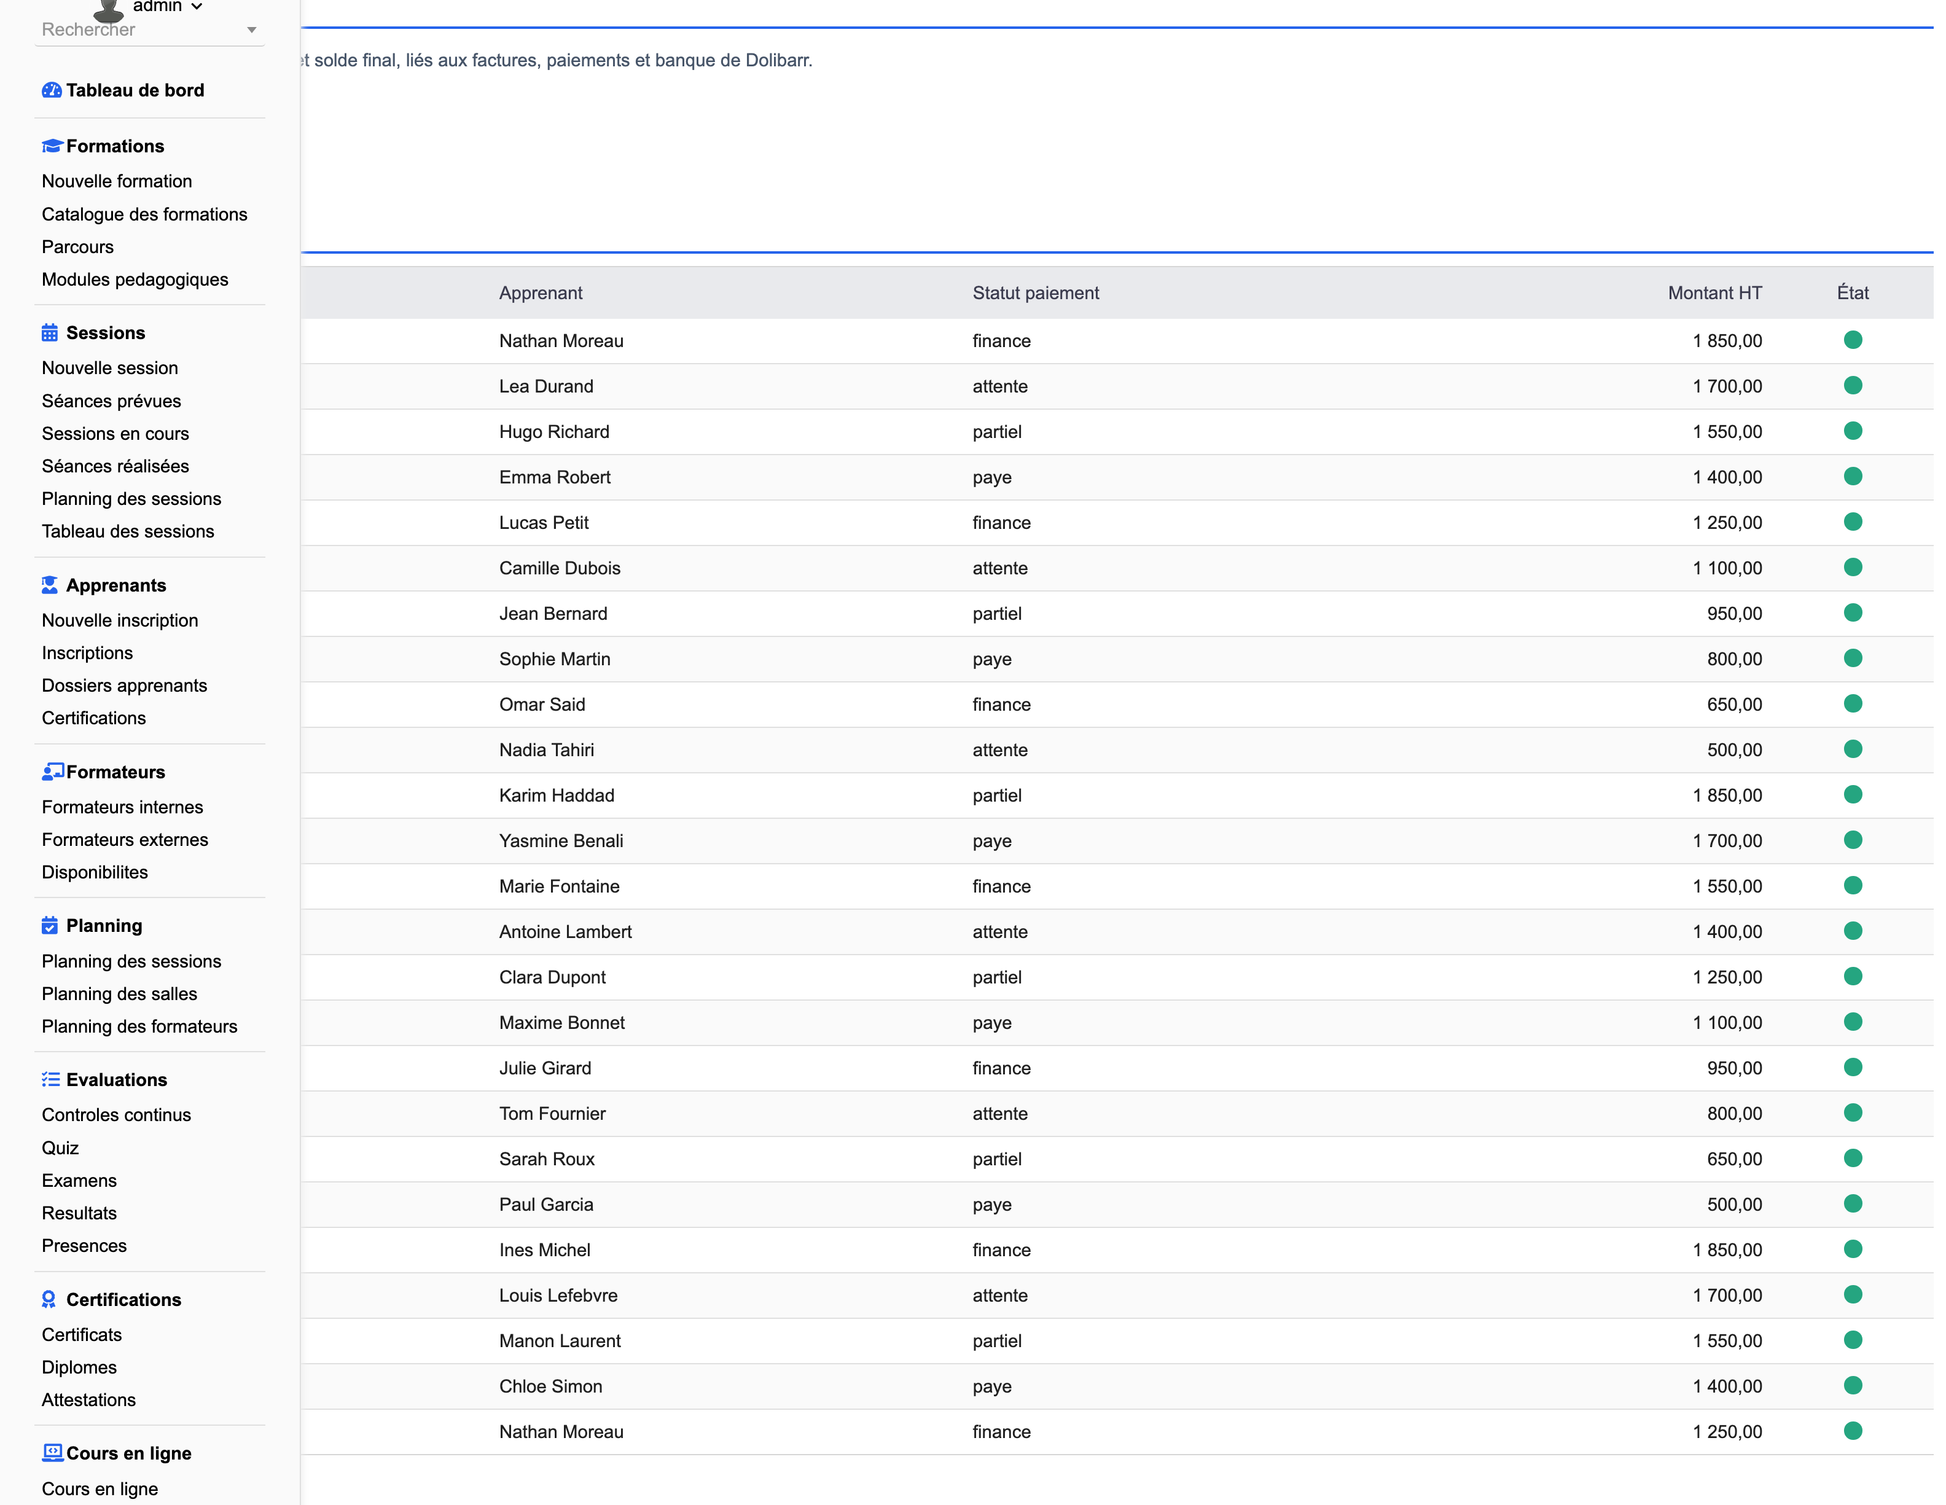Viewport: 1946px width, 1505px height.
Task: Create a Nouvelle session
Action: point(110,368)
